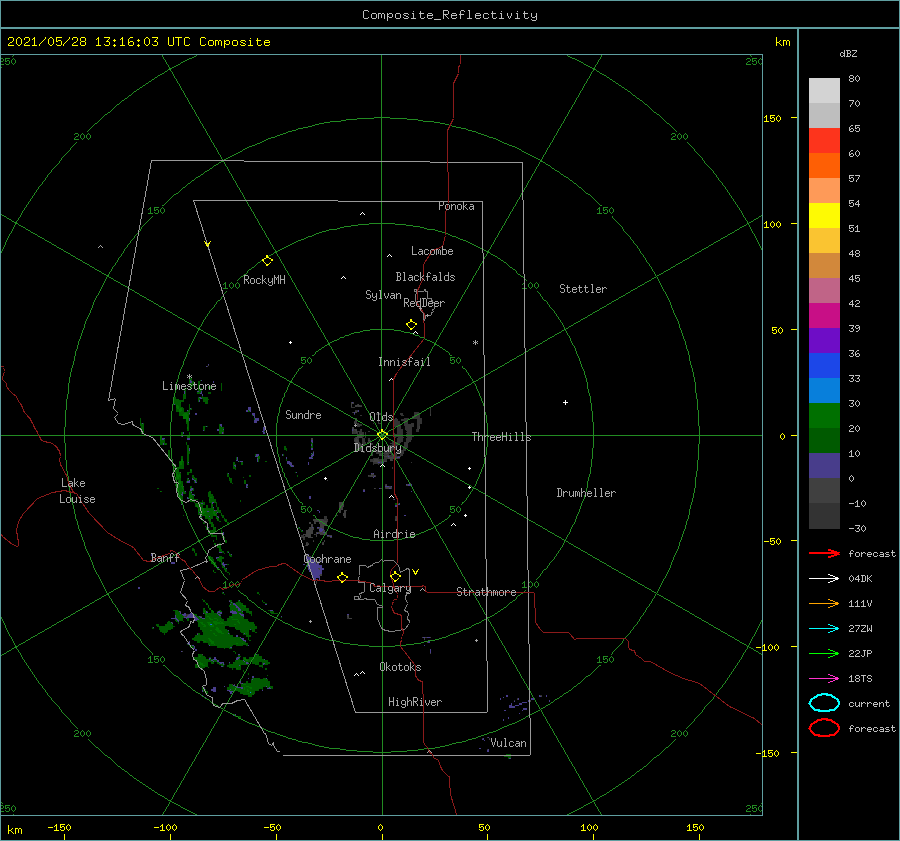Click the Sundre city label

(x=303, y=414)
